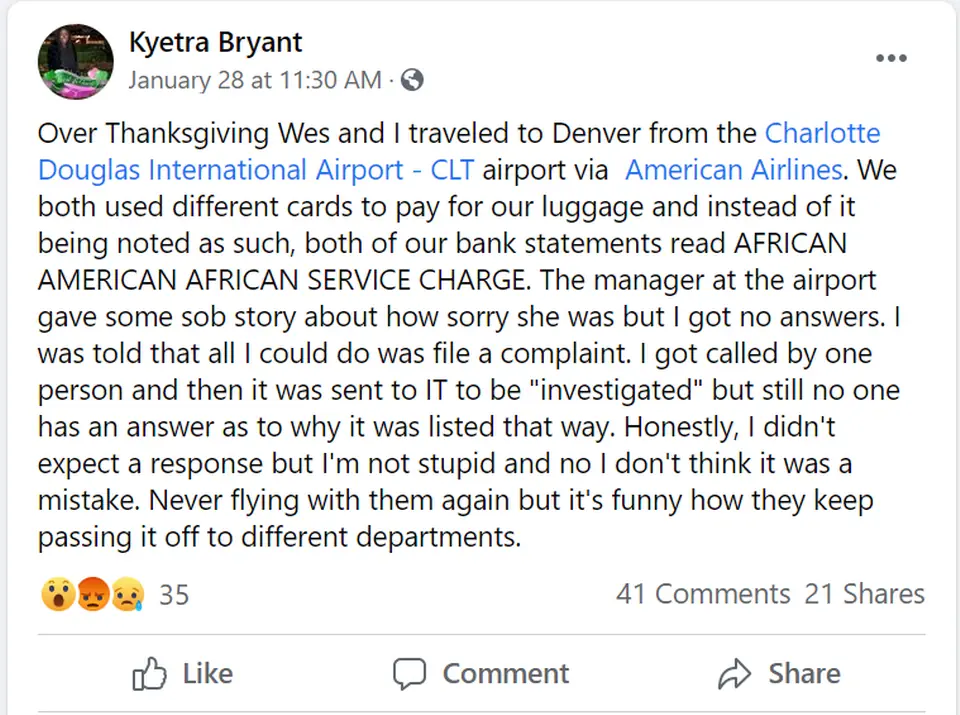
Task: Click the Share arrow icon
Action: (x=735, y=674)
